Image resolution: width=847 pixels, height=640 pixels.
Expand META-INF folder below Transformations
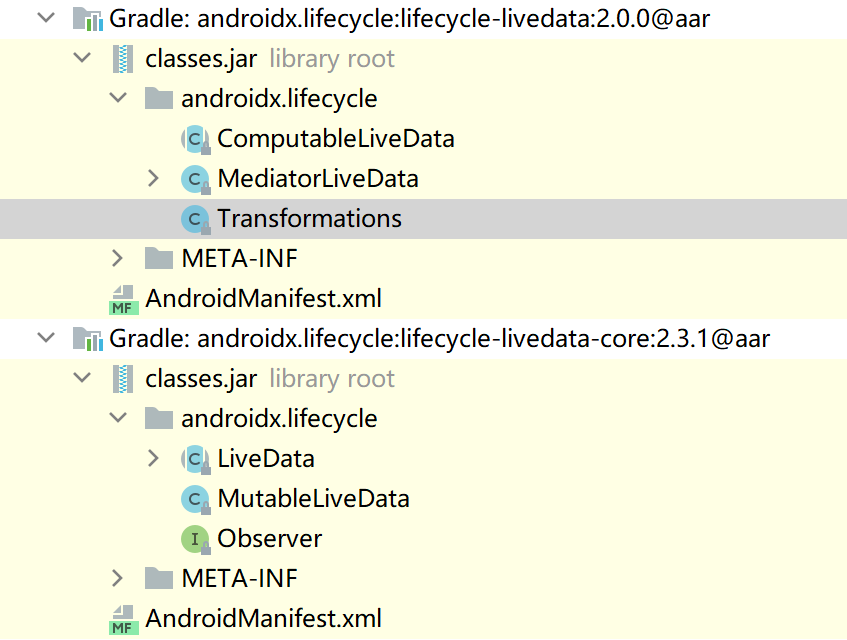click(118, 258)
